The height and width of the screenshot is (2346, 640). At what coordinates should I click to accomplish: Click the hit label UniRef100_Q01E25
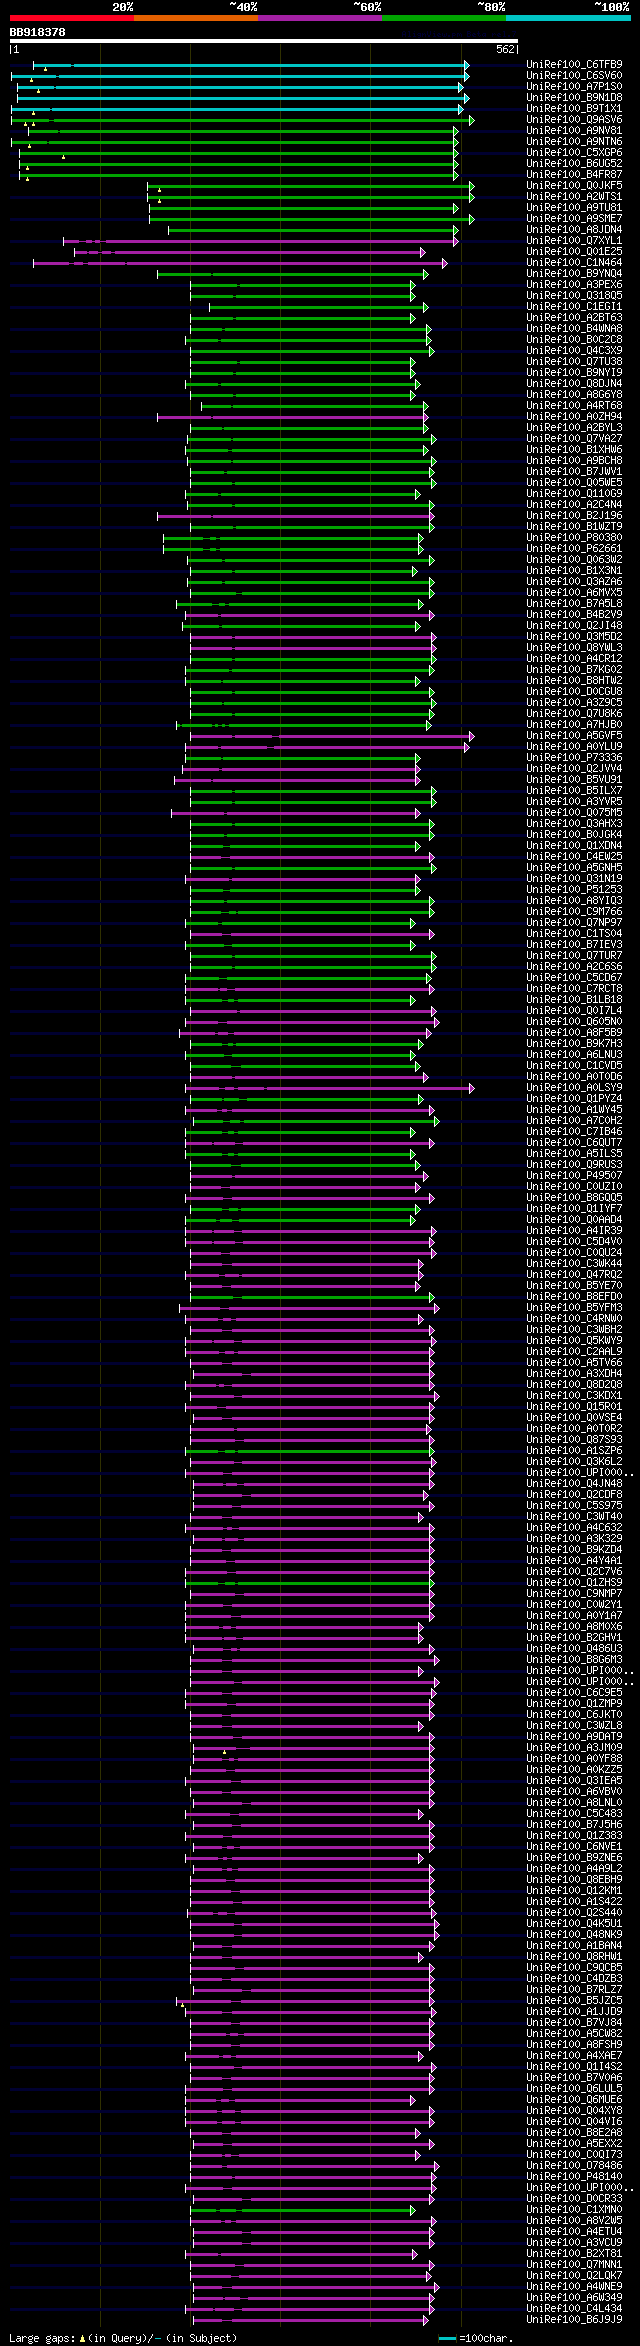574,252
